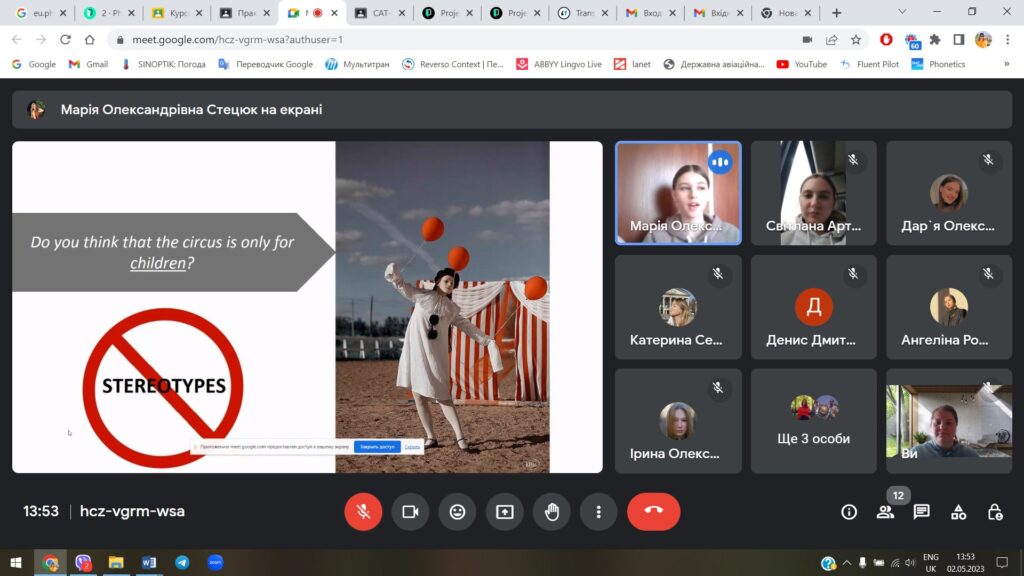Toggle the camera in call controls
1024x576 pixels.
point(410,512)
